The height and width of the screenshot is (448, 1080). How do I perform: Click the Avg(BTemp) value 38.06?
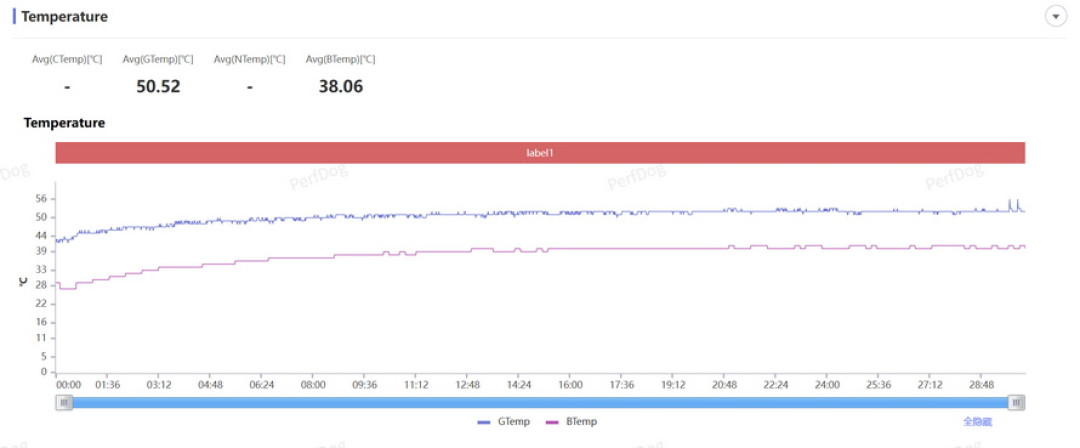[x=340, y=86]
